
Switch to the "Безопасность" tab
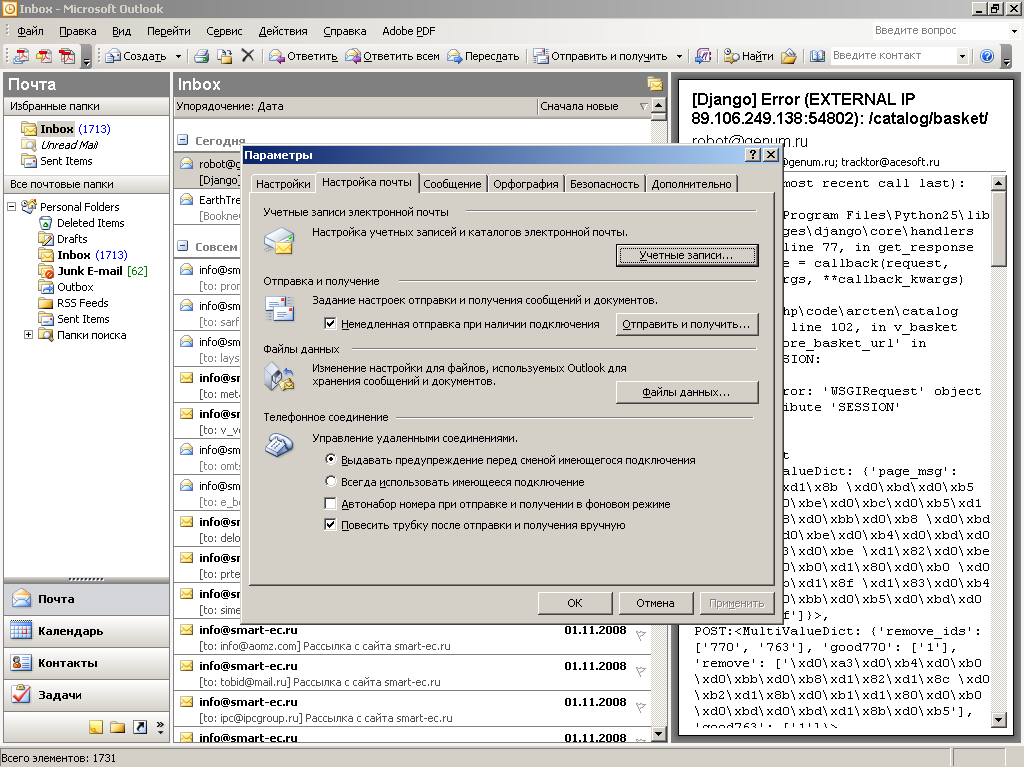point(604,184)
